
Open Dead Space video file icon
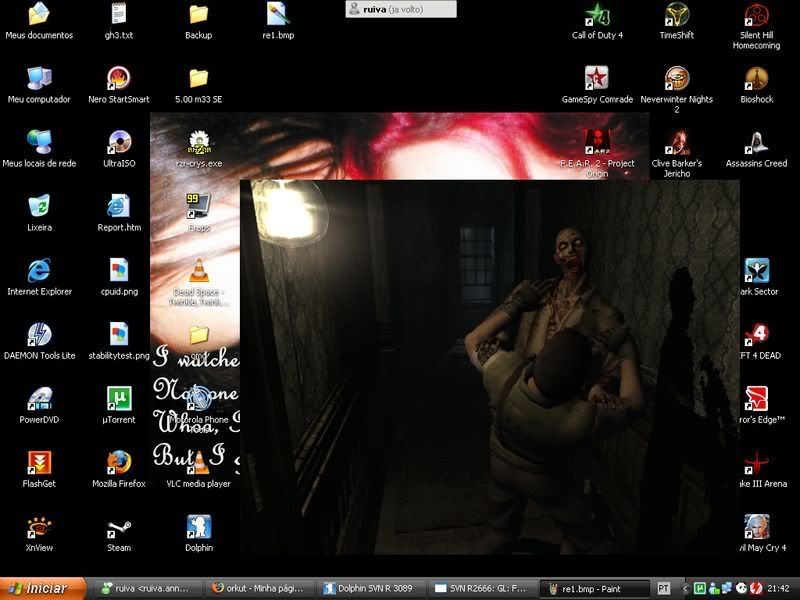pyautogui.click(x=198, y=270)
